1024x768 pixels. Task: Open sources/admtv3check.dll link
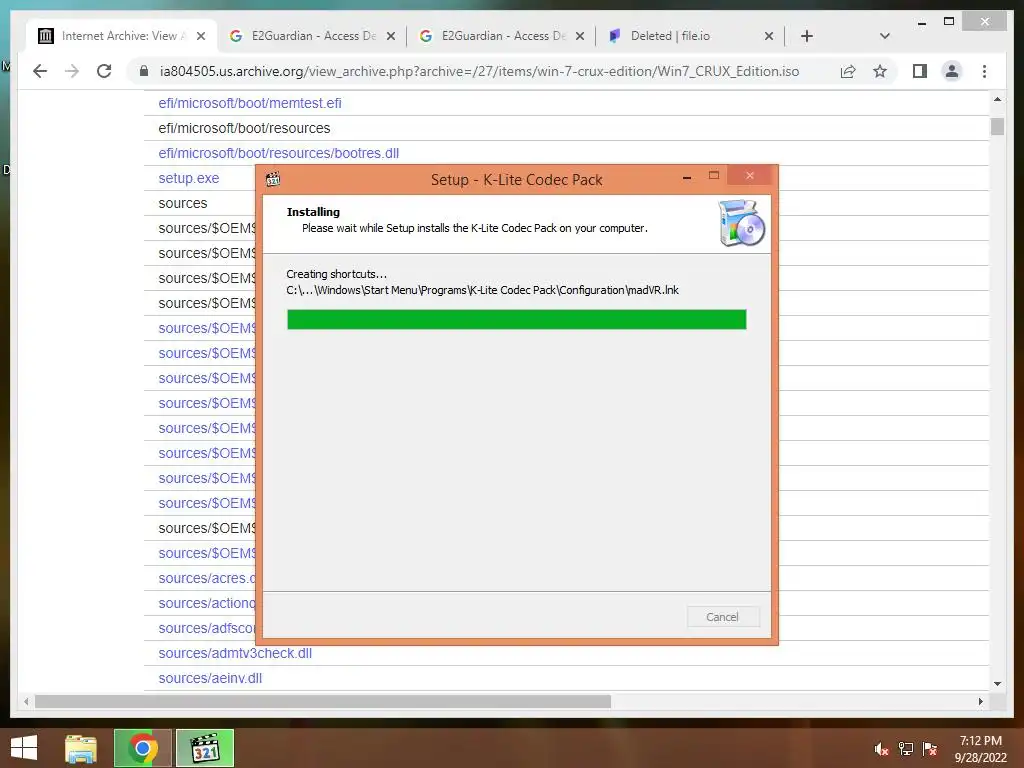pyautogui.click(x=235, y=653)
